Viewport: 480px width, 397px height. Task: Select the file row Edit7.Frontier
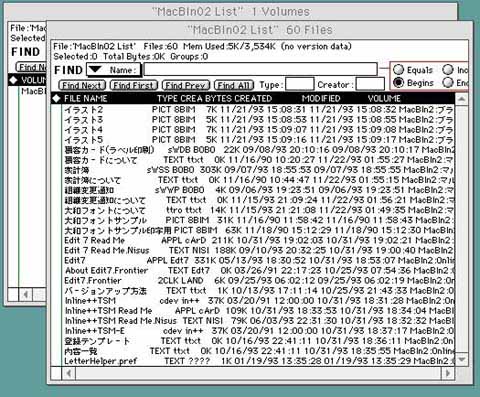coord(259,280)
